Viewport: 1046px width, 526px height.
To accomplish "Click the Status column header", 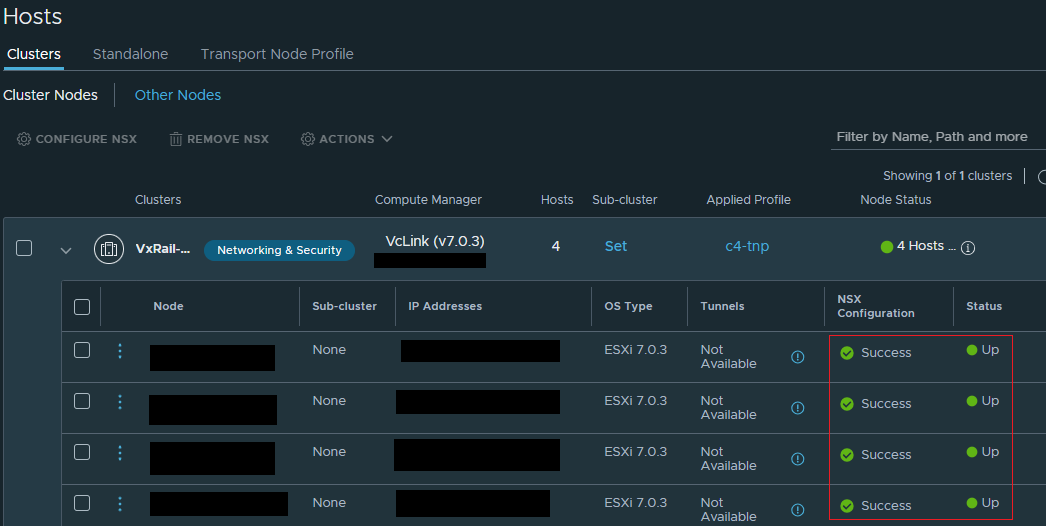I will tap(984, 306).
